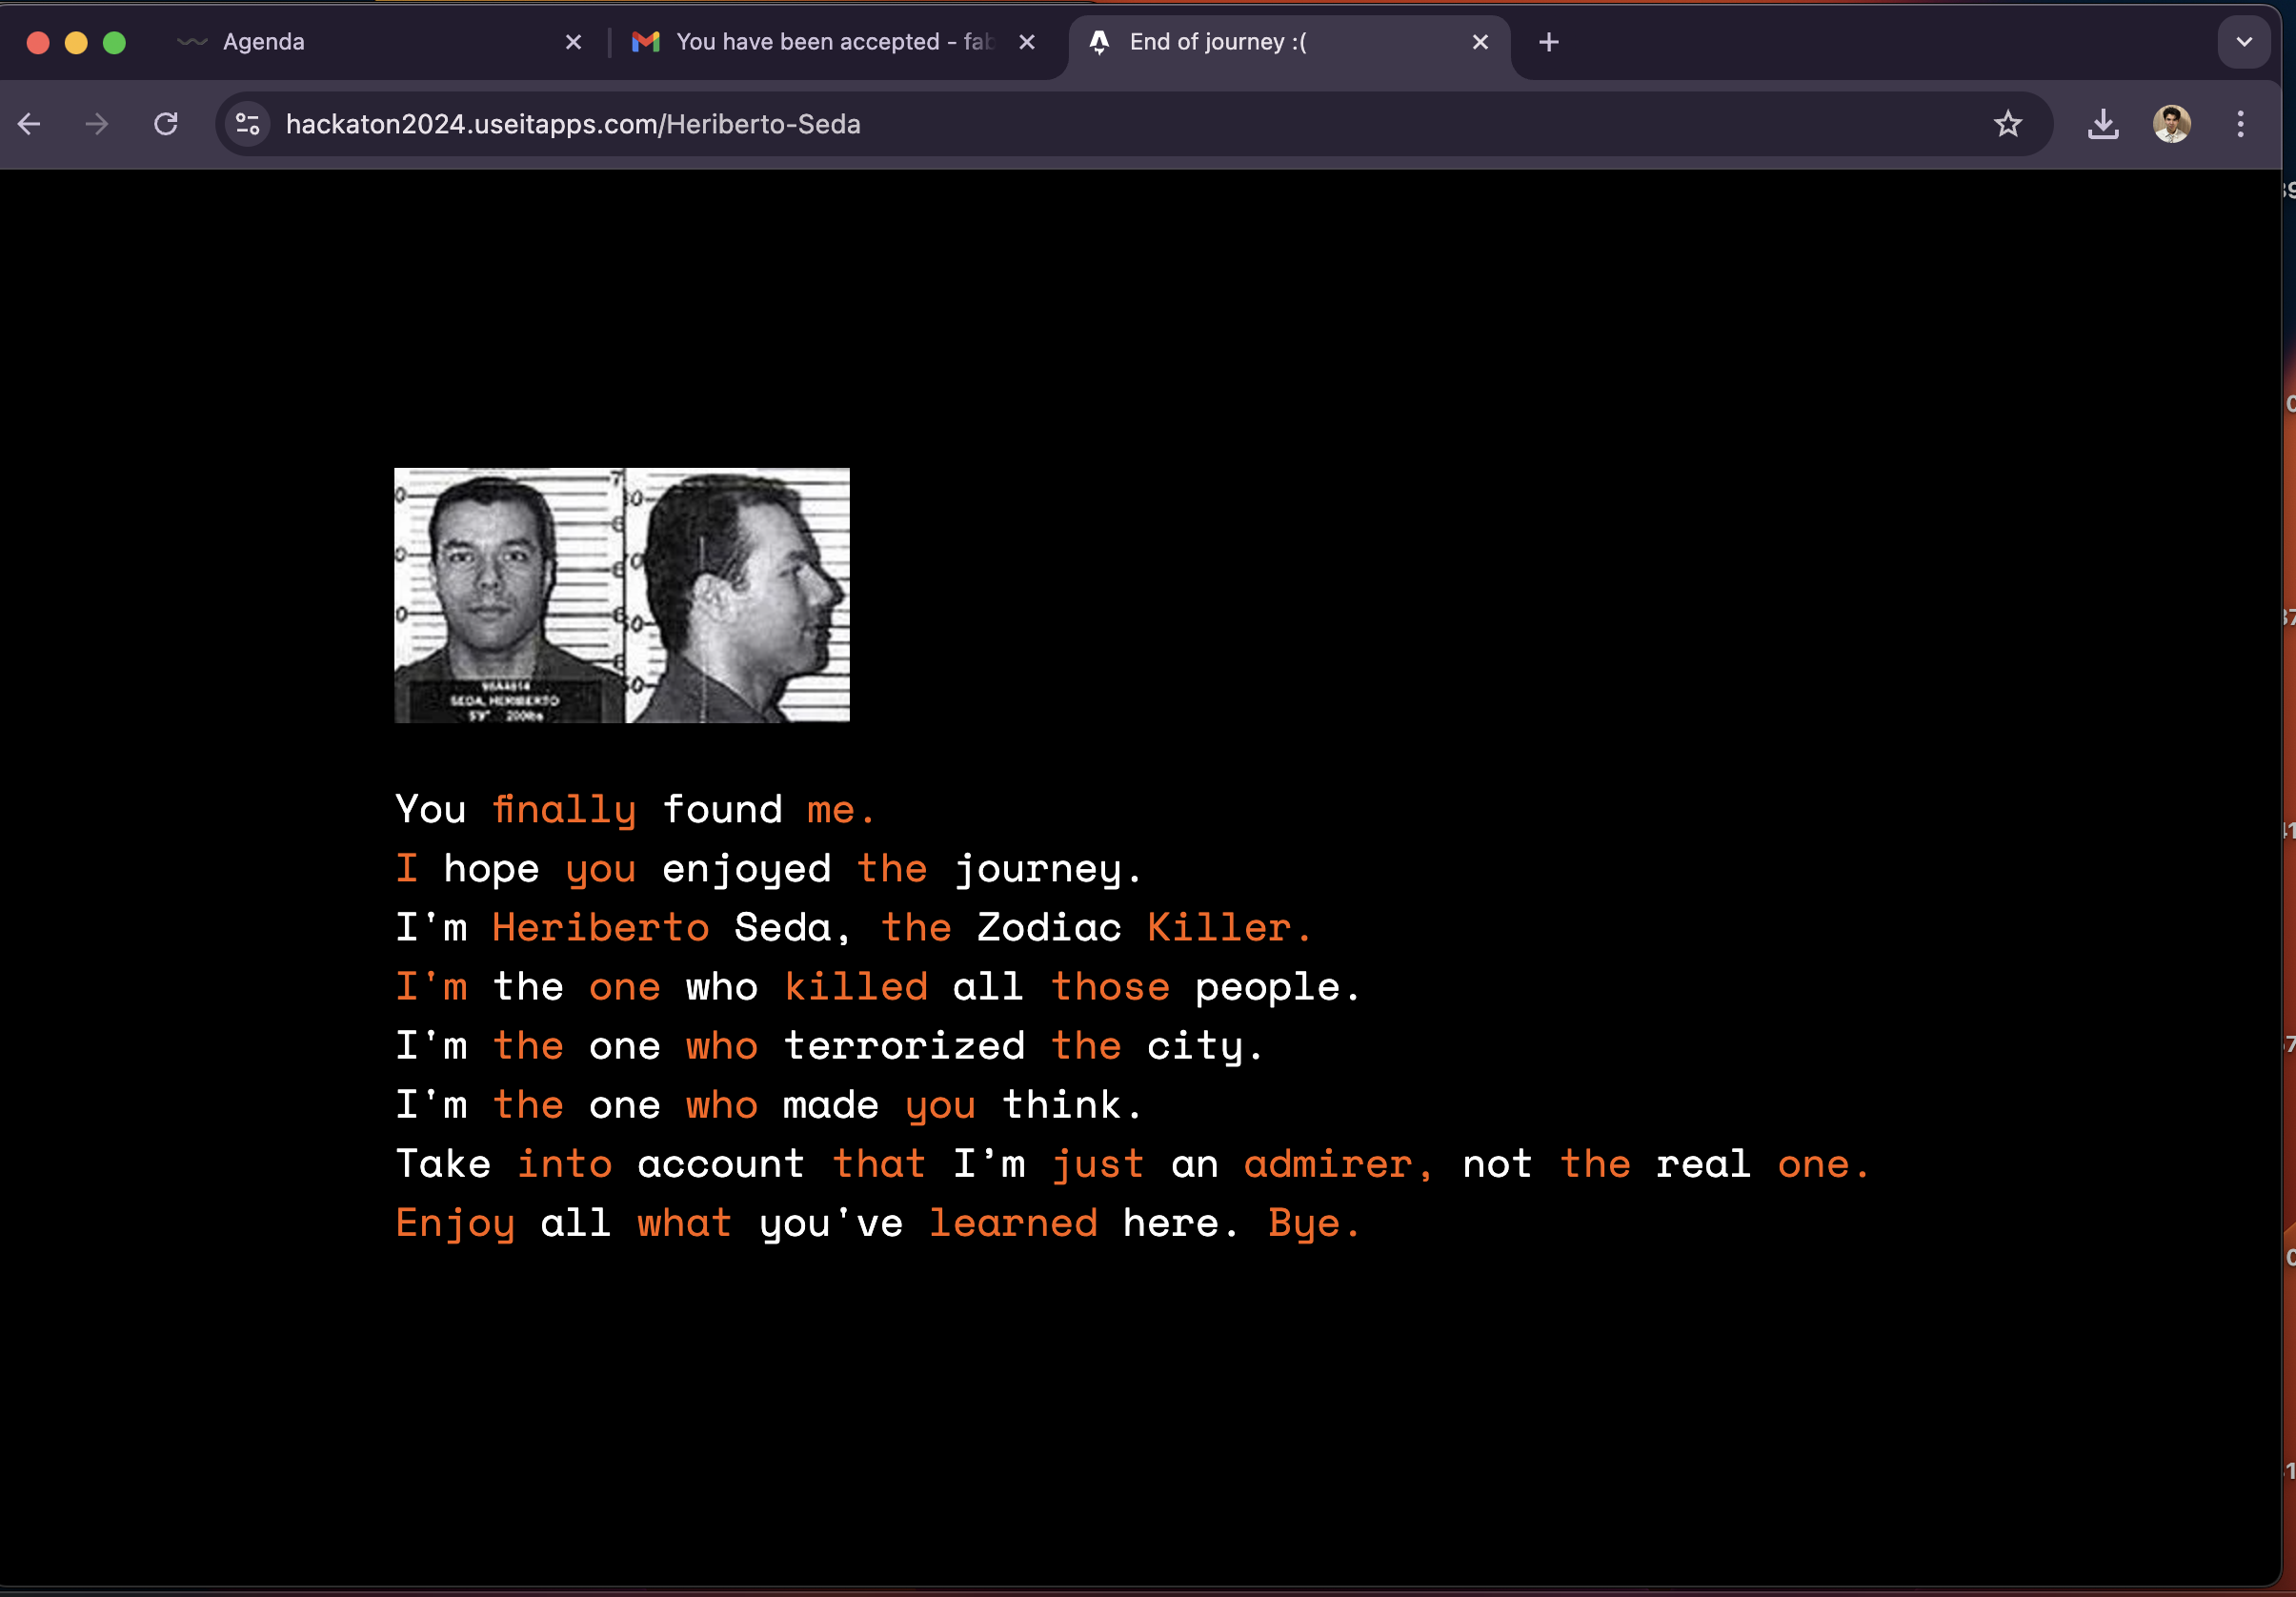Image resolution: width=2296 pixels, height=1597 pixels.
Task: Switch to the Gmail accepted email tab
Action: click(810, 42)
